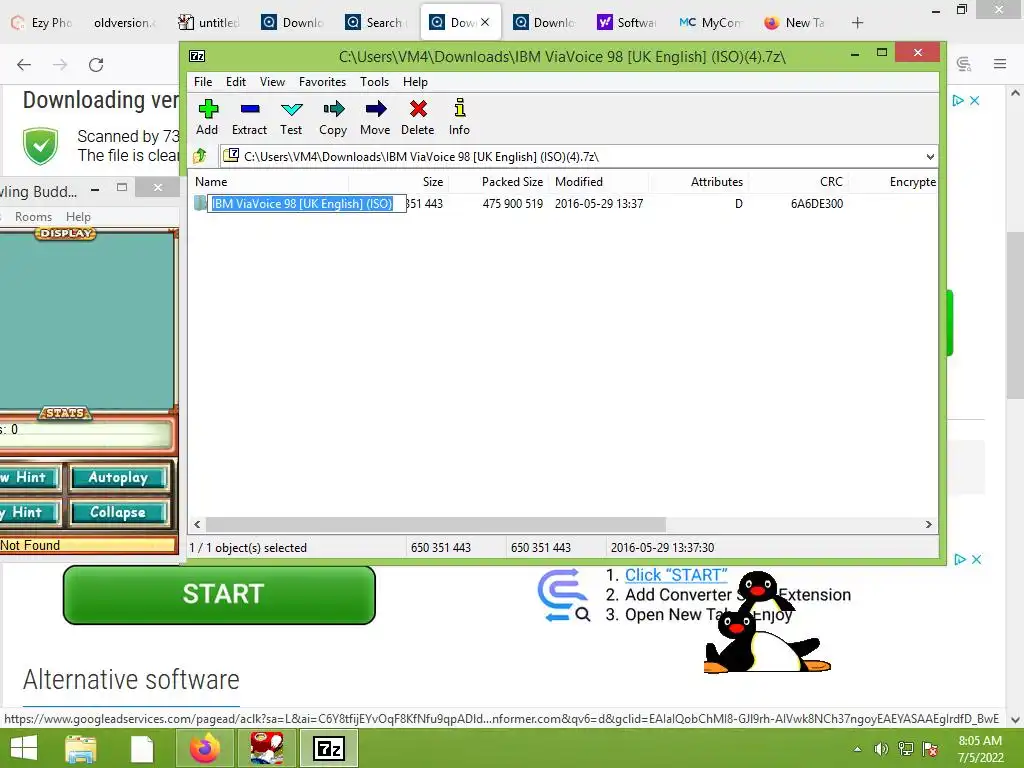This screenshot has width=1024, height=768.
Task: Go up one folder level icon
Action: 200,156
